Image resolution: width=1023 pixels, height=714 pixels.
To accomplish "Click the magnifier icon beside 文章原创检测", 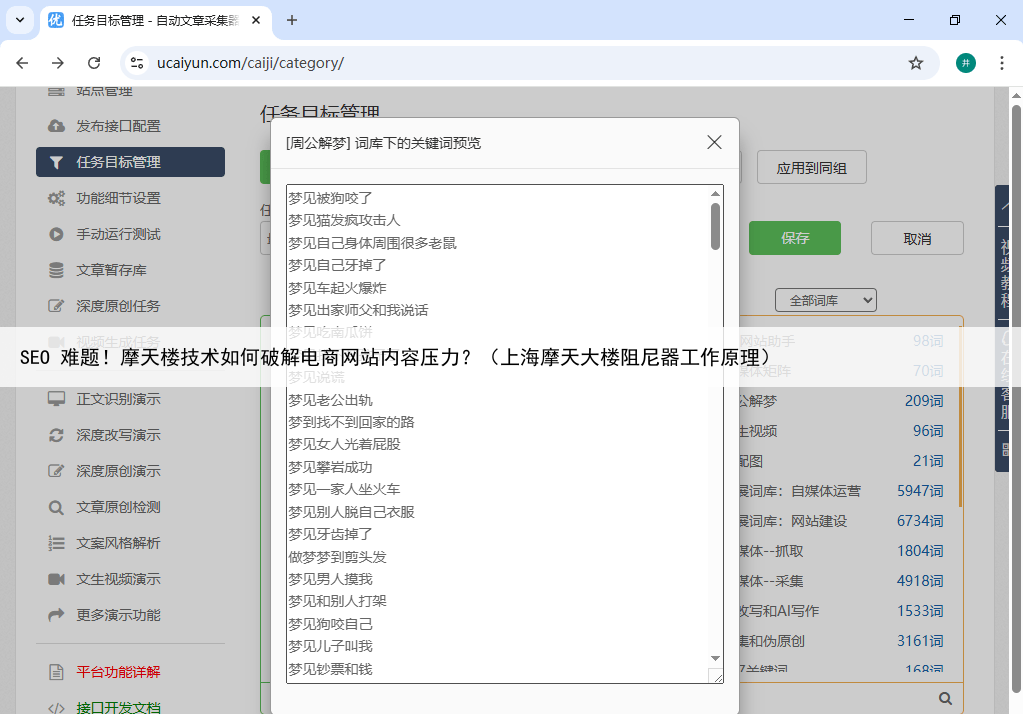I will pos(57,507).
